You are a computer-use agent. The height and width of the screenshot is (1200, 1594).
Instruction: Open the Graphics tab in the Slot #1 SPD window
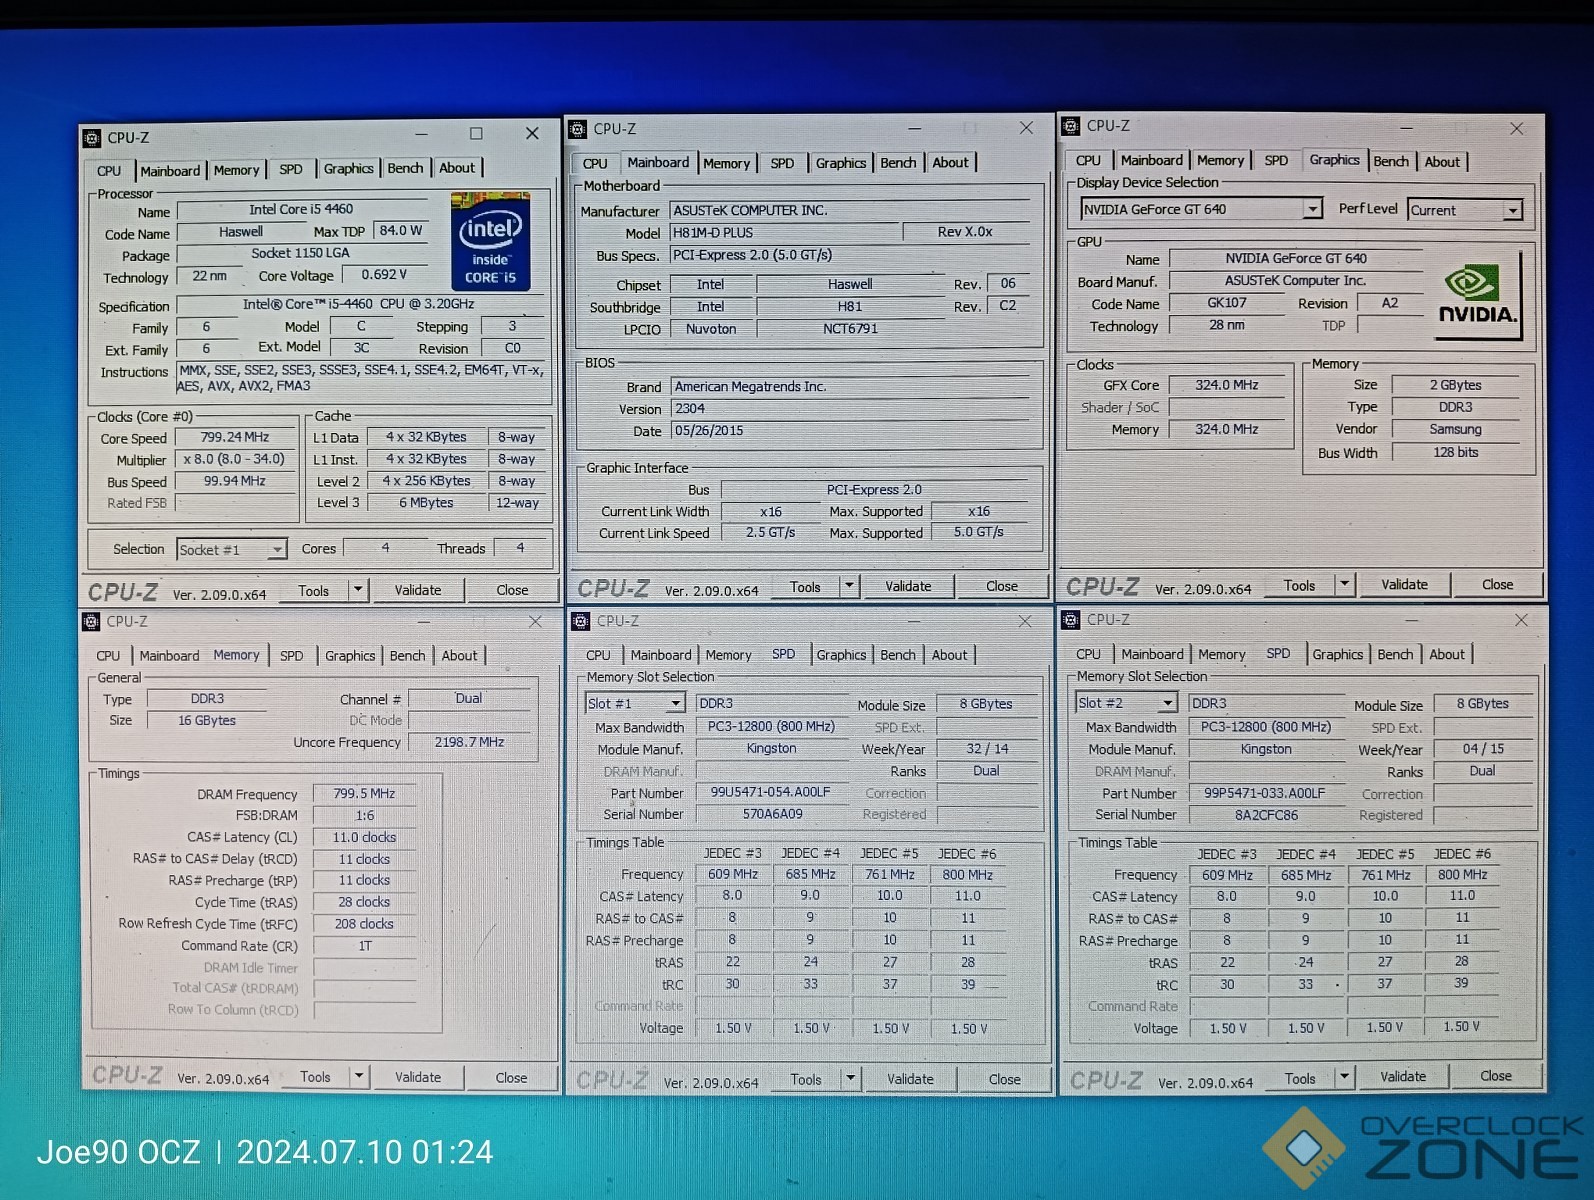(x=841, y=655)
